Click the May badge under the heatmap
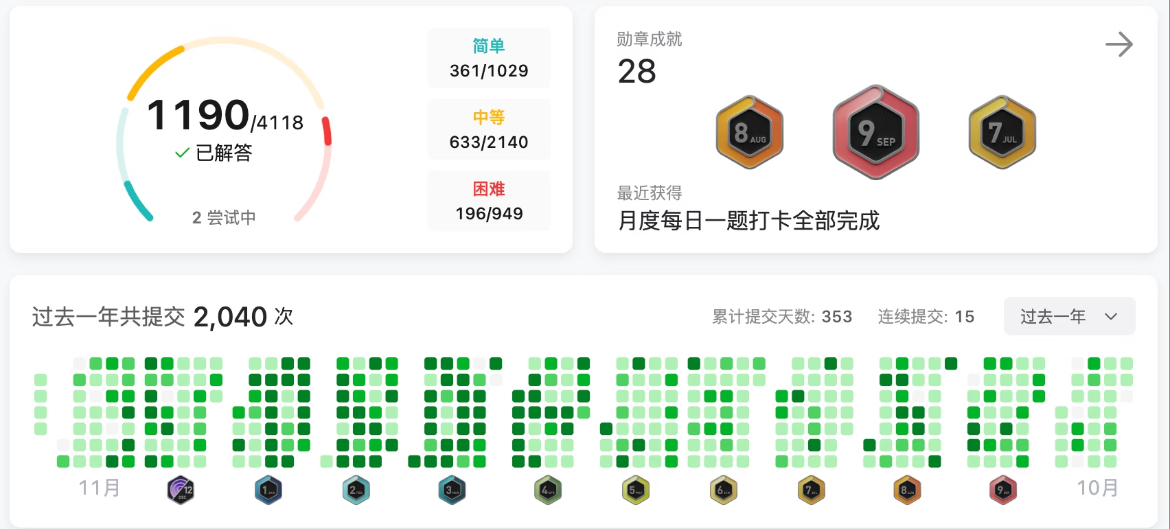Screen dimensions: 1170x529 click(636, 489)
